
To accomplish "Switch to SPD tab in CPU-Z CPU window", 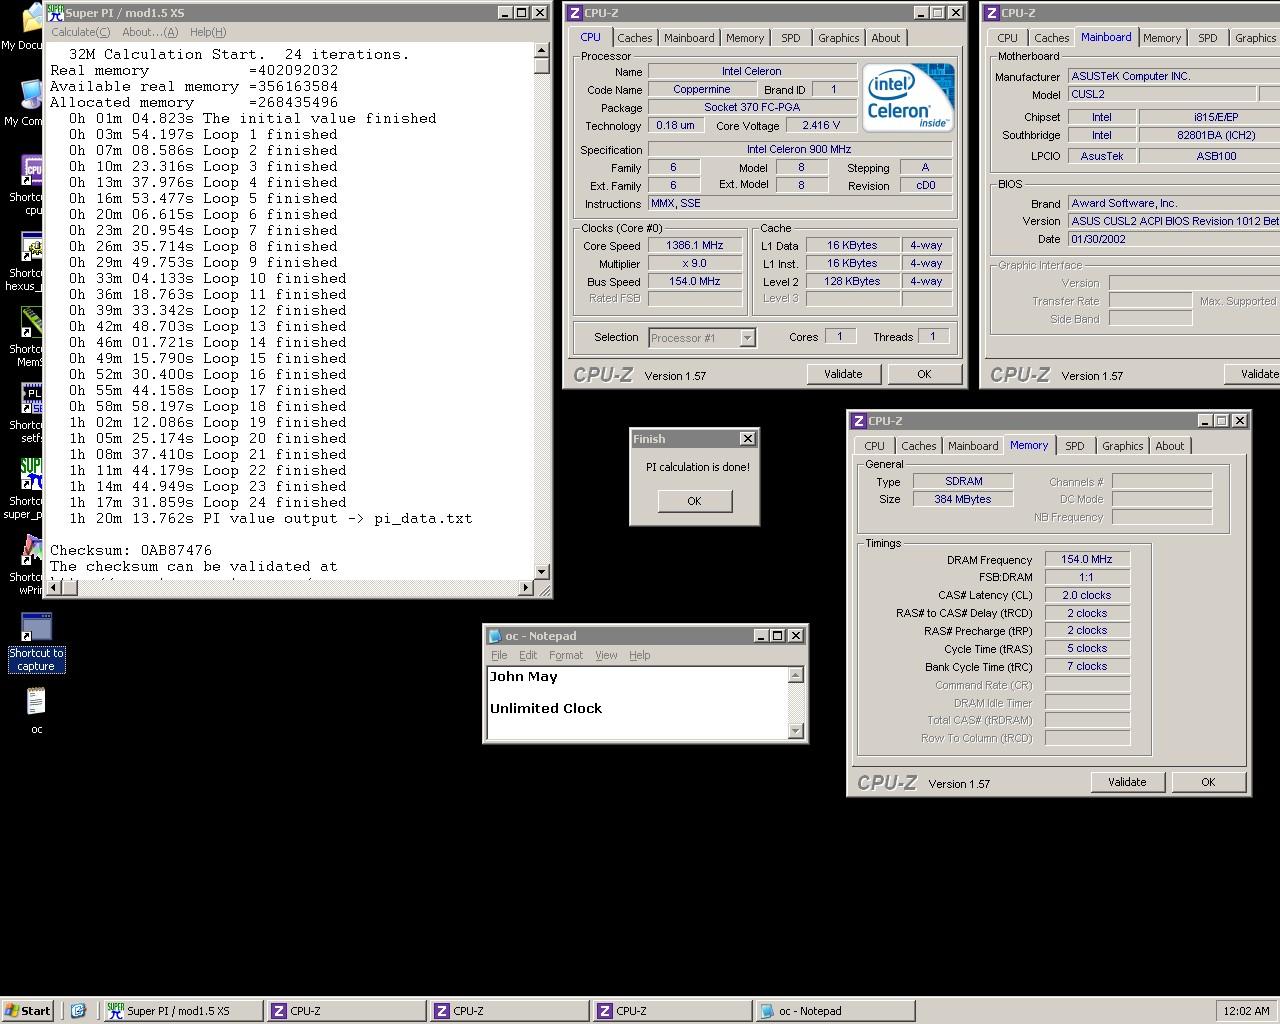I will [791, 38].
